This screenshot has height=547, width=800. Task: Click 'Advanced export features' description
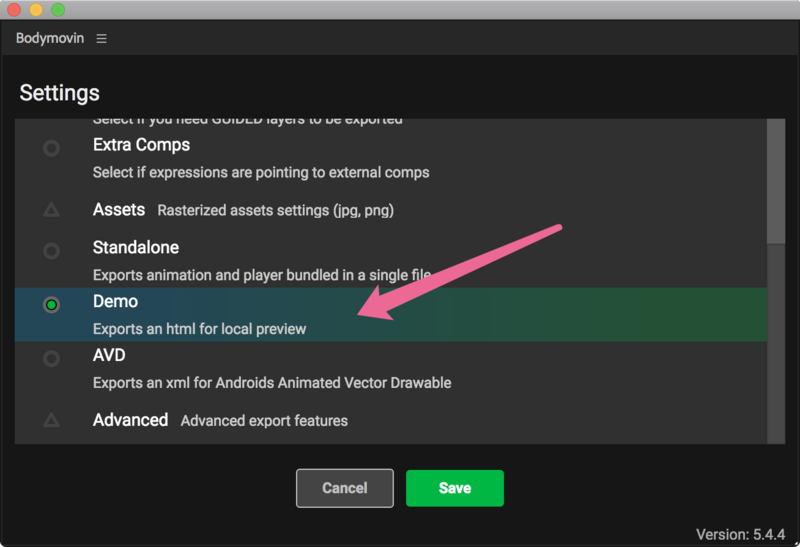264,420
